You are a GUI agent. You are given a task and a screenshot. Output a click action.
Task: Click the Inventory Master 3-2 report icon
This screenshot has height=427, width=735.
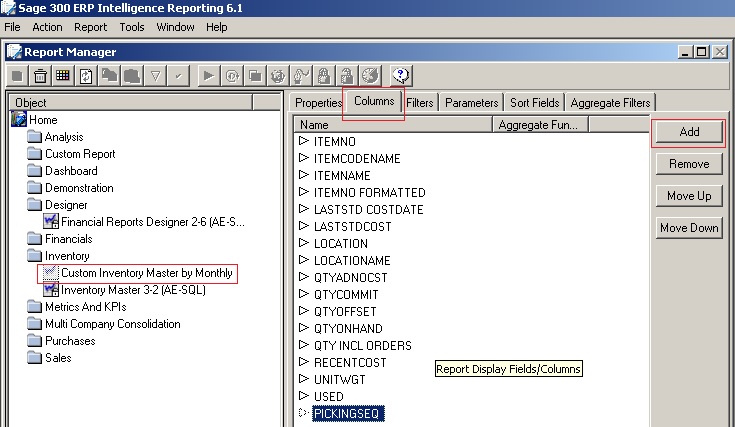click(x=51, y=290)
